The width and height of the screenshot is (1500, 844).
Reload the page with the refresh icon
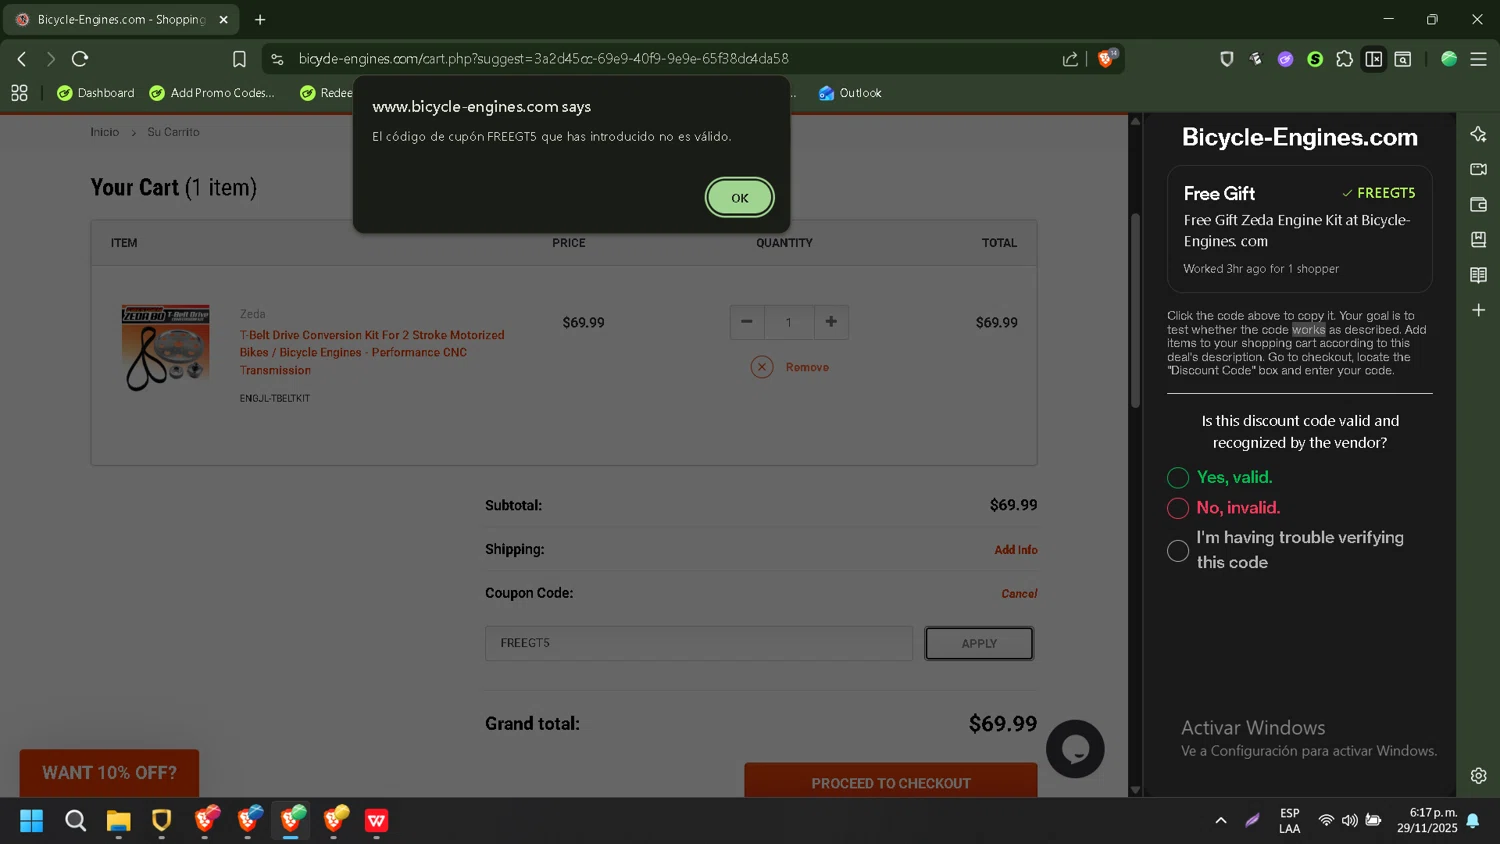[x=81, y=59]
